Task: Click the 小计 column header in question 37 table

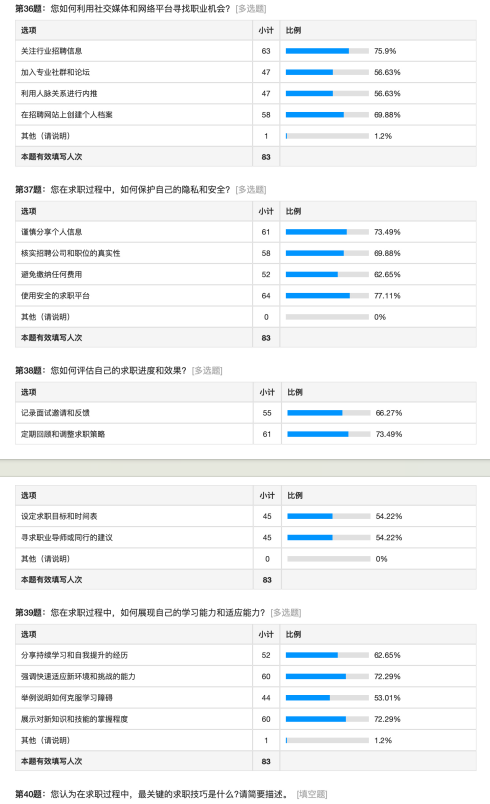Action: [x=266, y=211]
